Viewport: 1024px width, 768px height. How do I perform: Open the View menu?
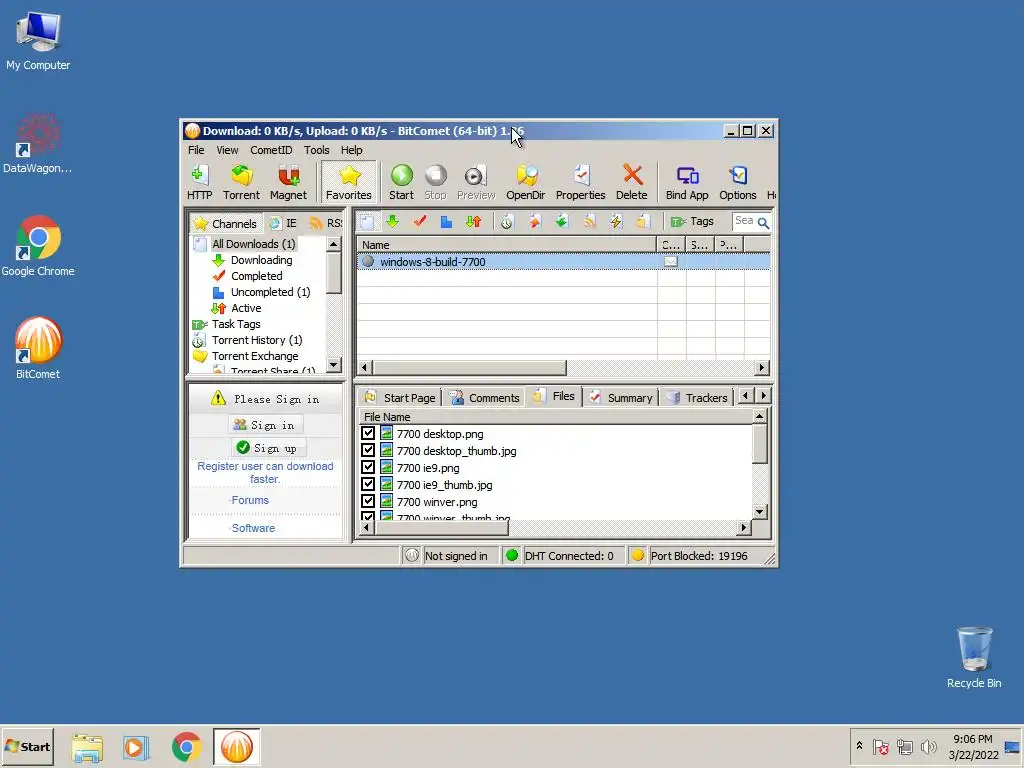click(x=227, y=150)
